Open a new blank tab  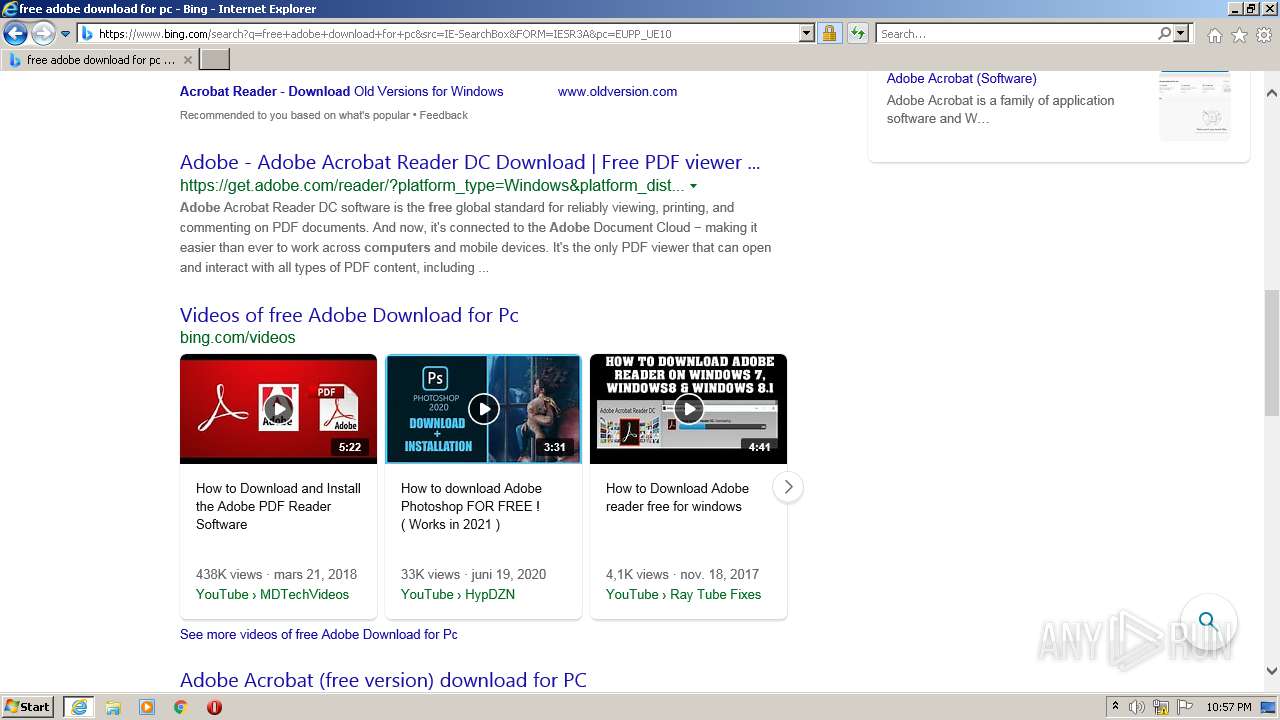click(x=215, y=60)
